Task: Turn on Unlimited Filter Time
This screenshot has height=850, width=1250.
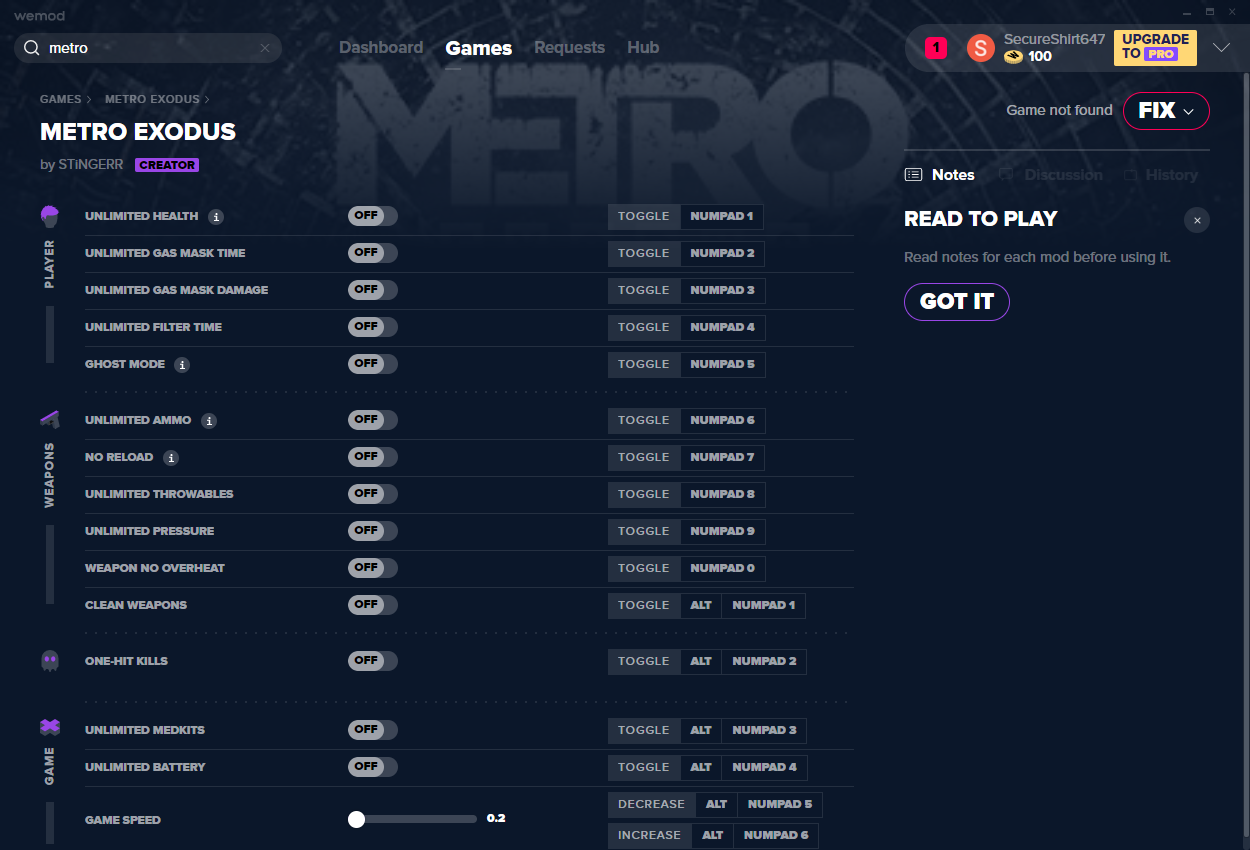Action: (x=373, y=327)
